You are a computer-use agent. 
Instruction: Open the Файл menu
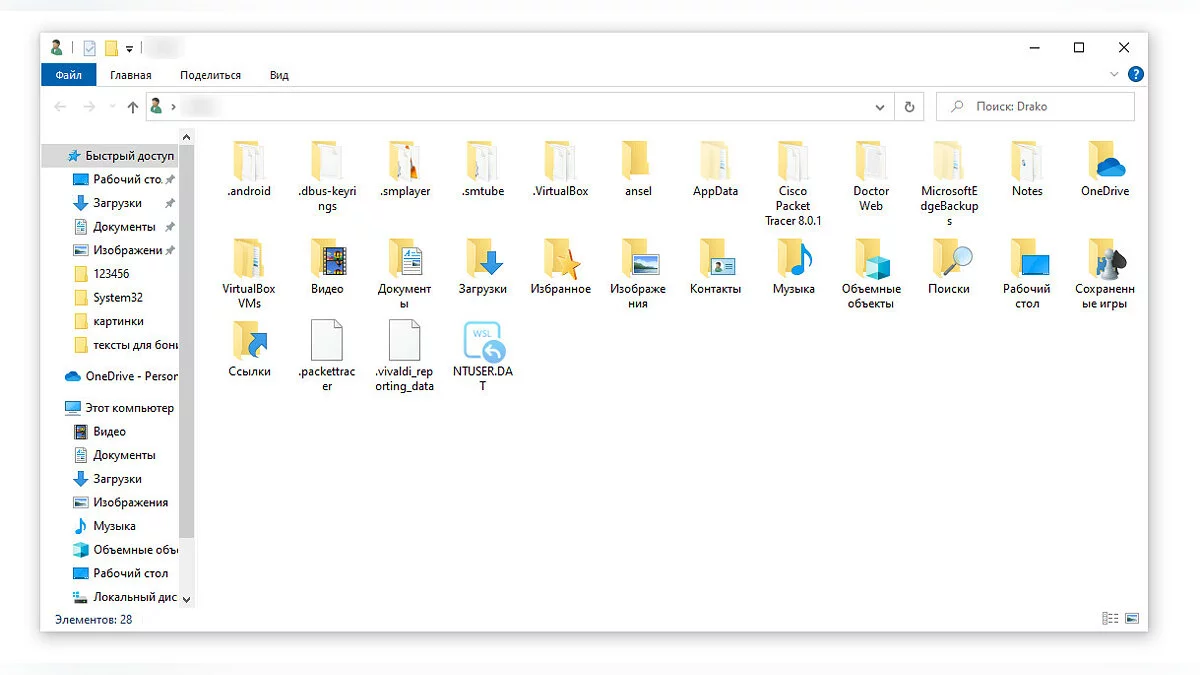coord(69,75)
